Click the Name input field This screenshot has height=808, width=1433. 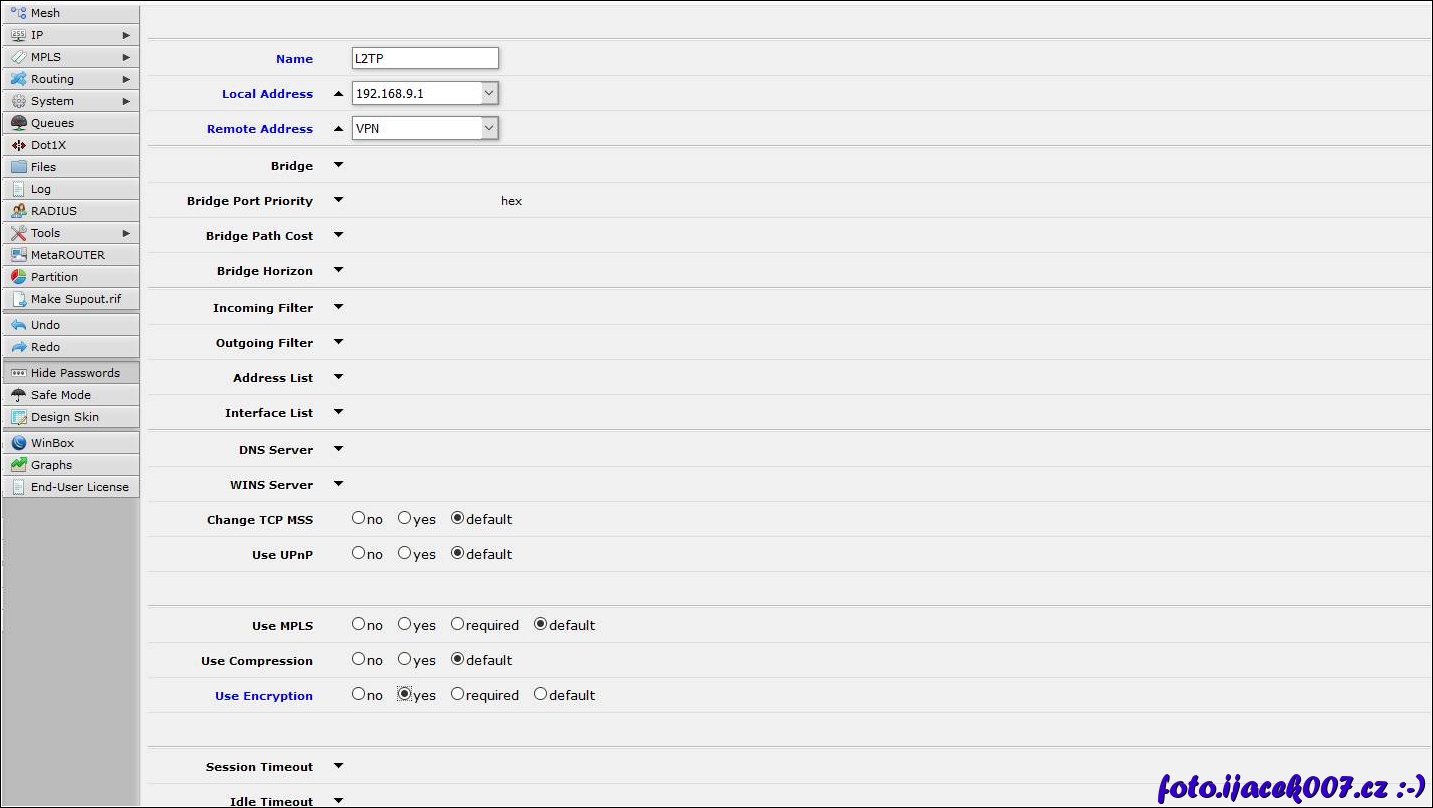pos(425,58)
